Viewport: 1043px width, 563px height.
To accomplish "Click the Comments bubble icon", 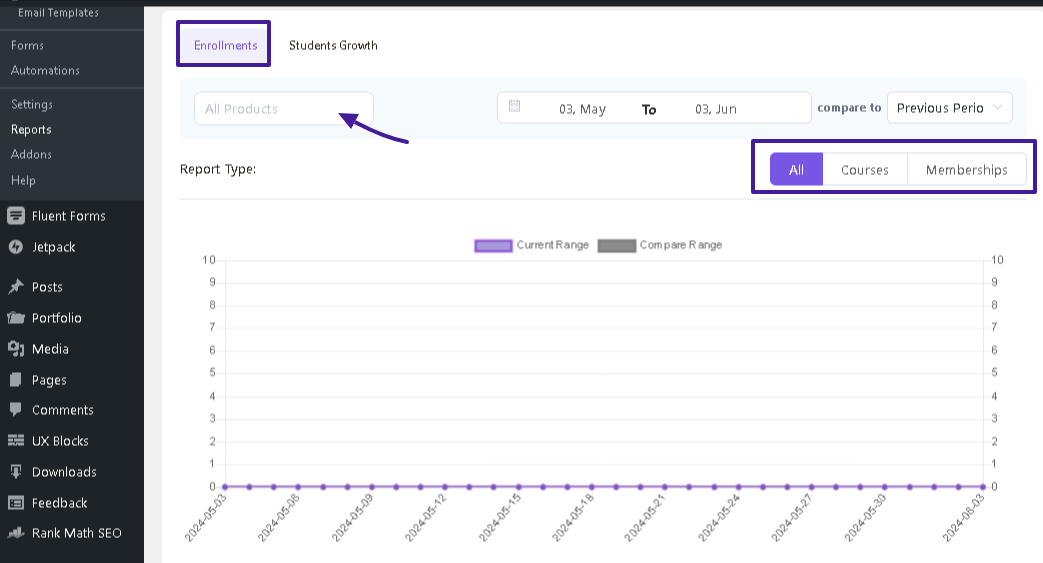I will 16,410.
